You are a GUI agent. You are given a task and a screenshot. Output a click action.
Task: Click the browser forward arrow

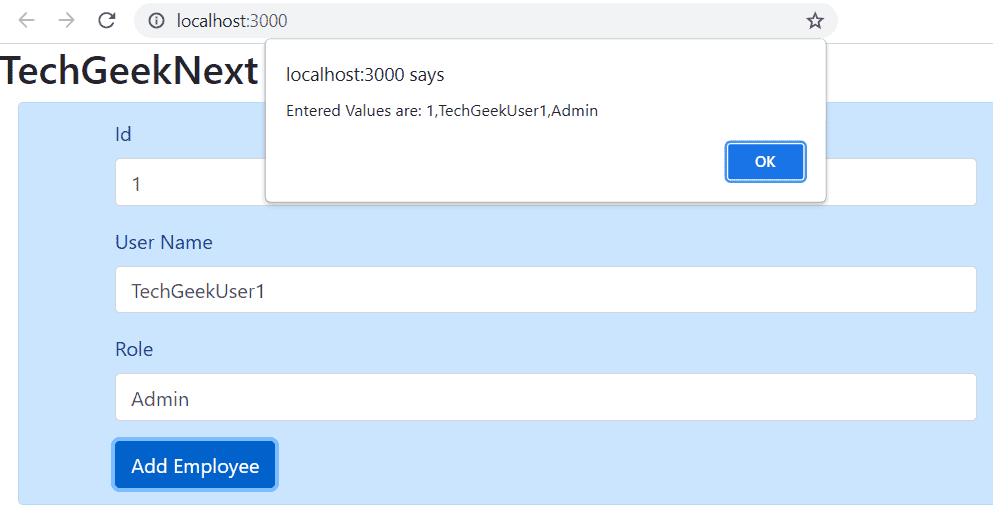pyautogui.click(x=66, y=20)
